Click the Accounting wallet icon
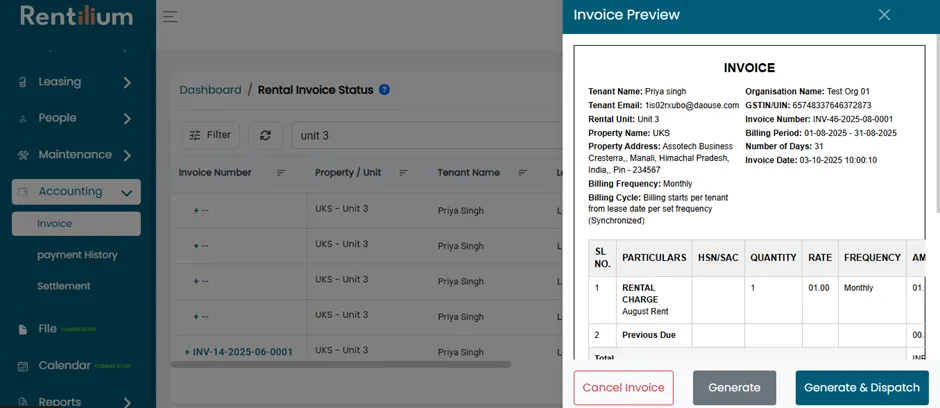This screenshot has width=940, height=408. (x=23, y=192)
